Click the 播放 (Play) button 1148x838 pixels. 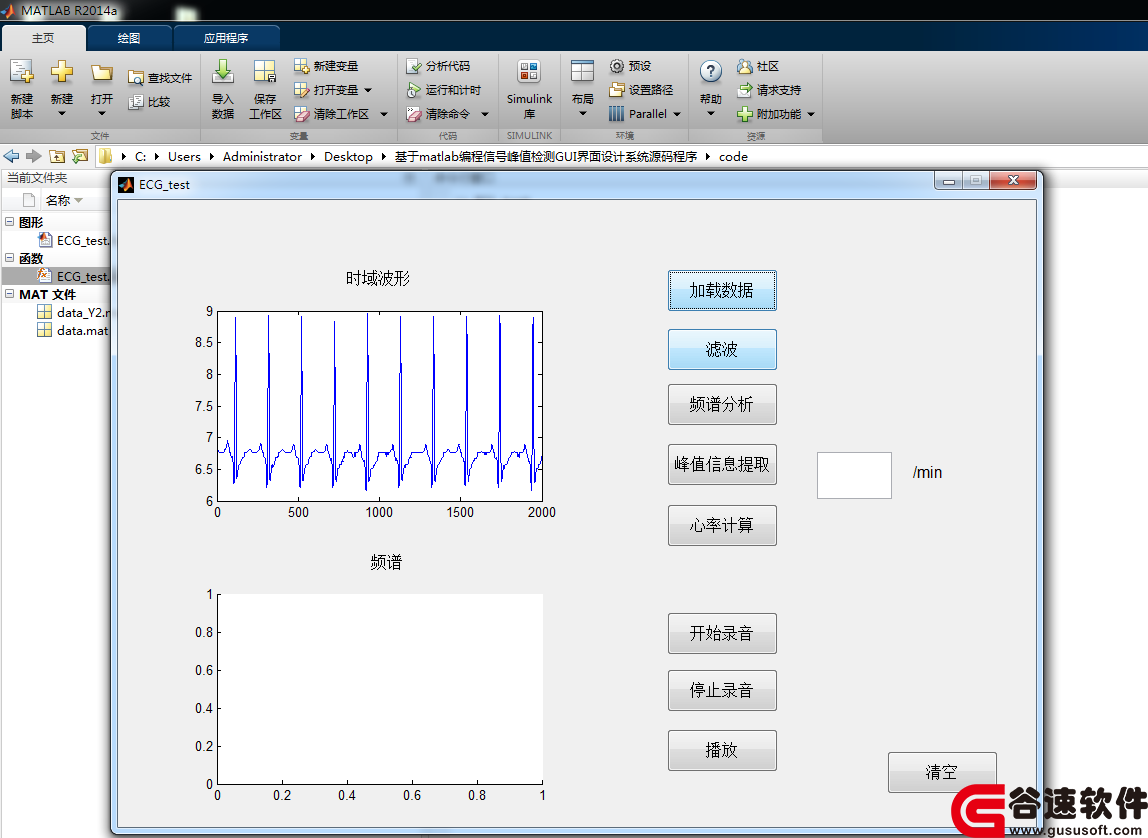point(722,750)
